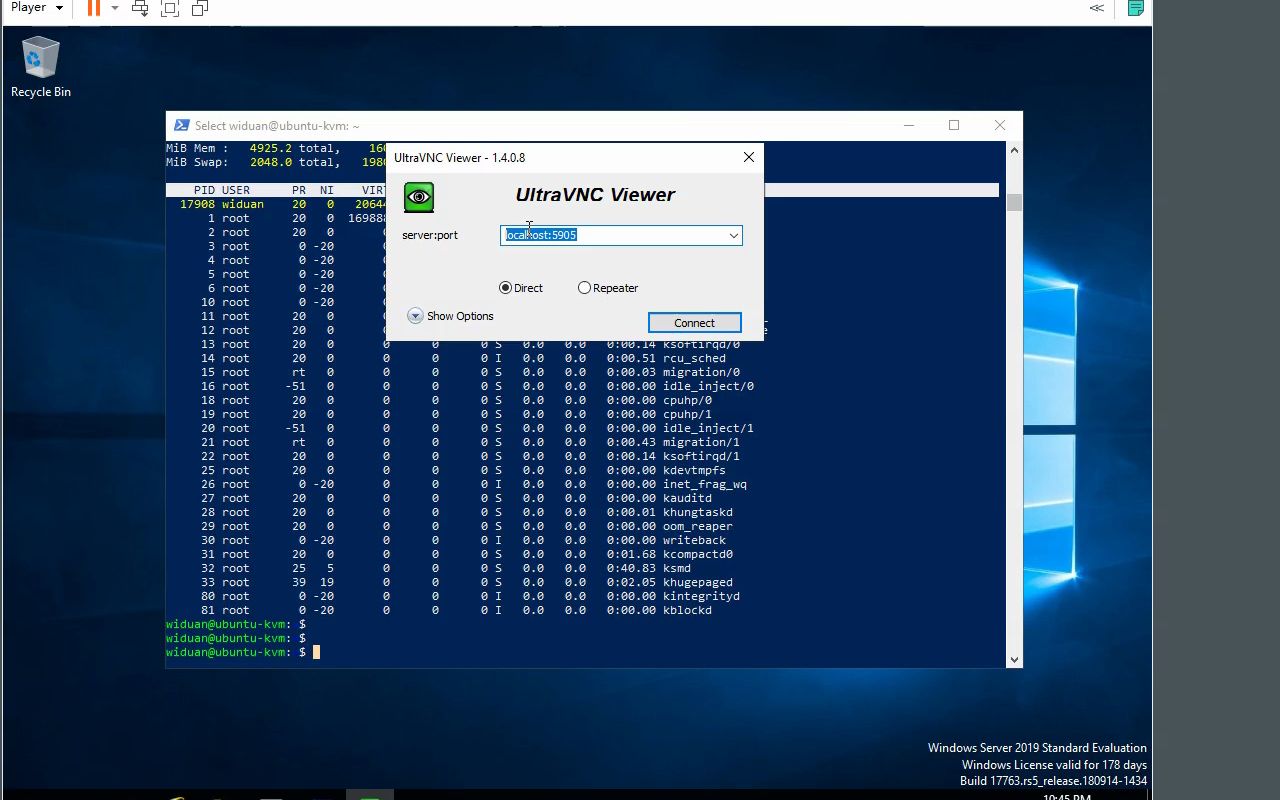Collapse the toolbar with the double-chevron icon
Screen dimensions: 1280x800
coord(1097,8)
